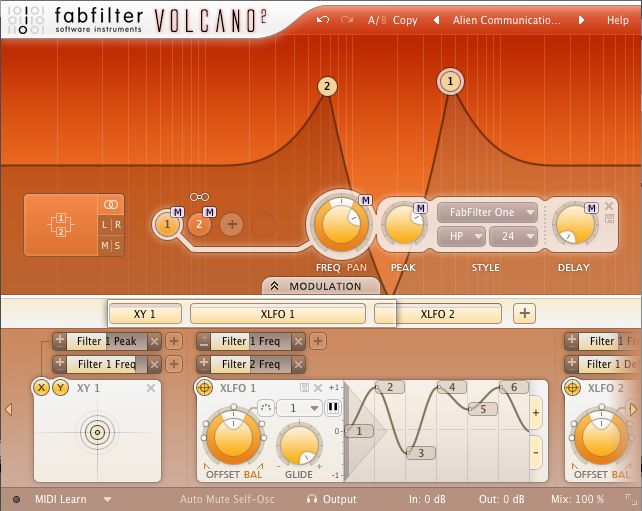This screenshot has width=642, height=511.
Task: Remove the Filter 1 Peak slot
Action: [154, 341]
